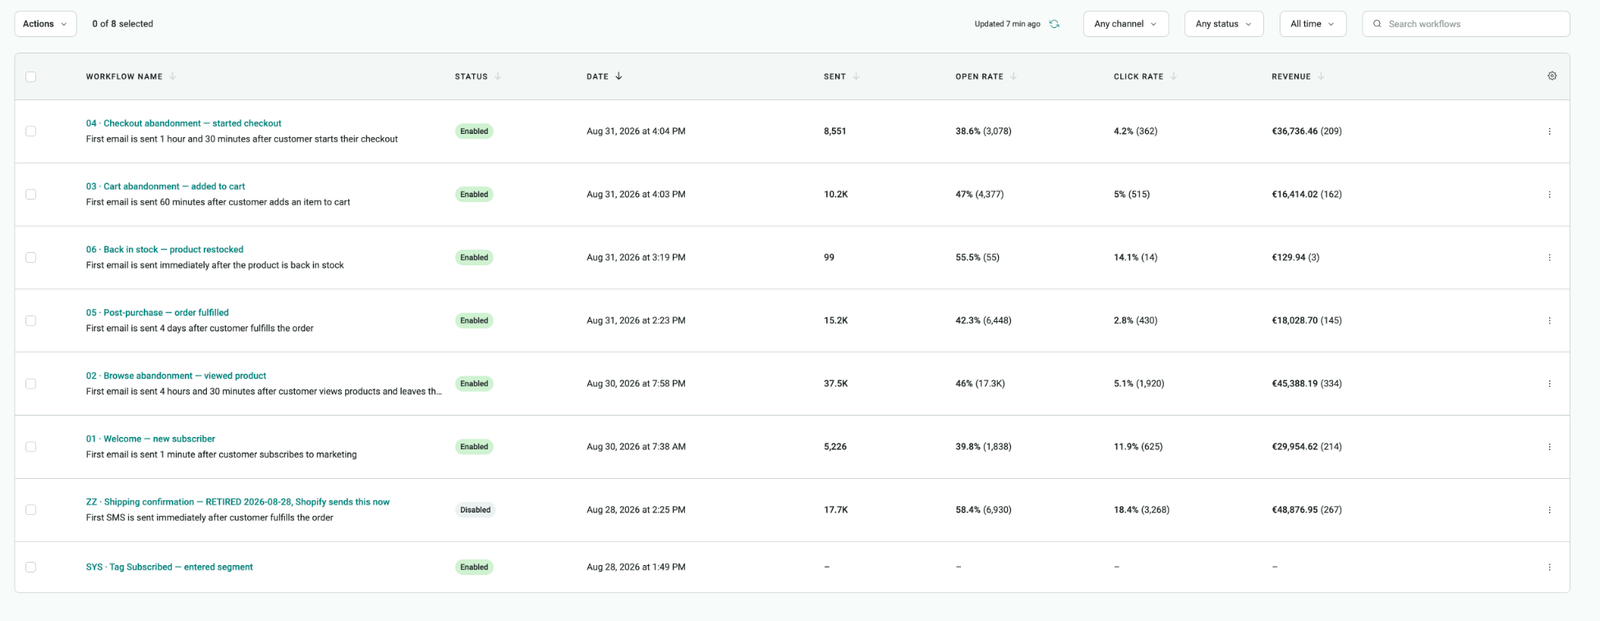Click date Aug 30, 2026 at 7:38 AM
Screen dimensions: 1600x621
pos(636,447)
